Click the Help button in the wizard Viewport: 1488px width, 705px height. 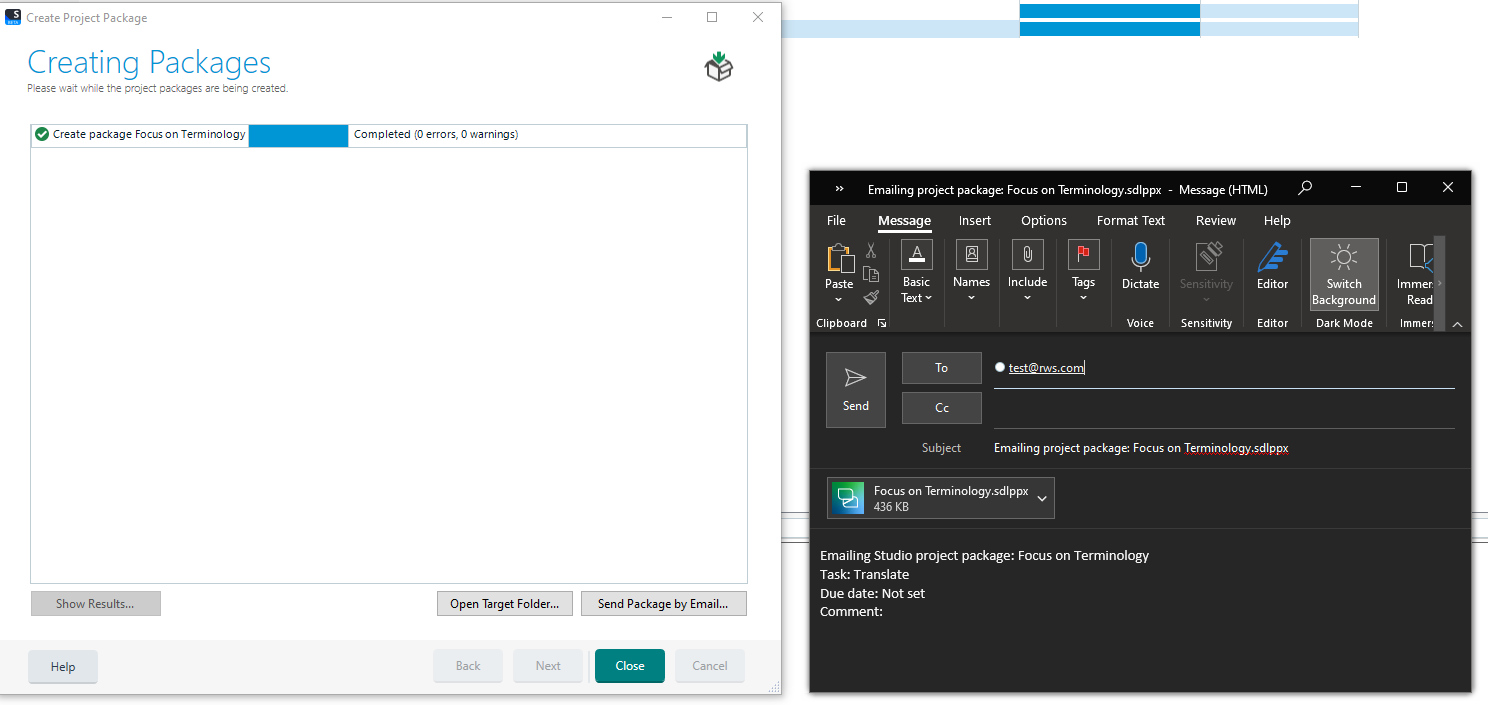click(x=63, y=667)
